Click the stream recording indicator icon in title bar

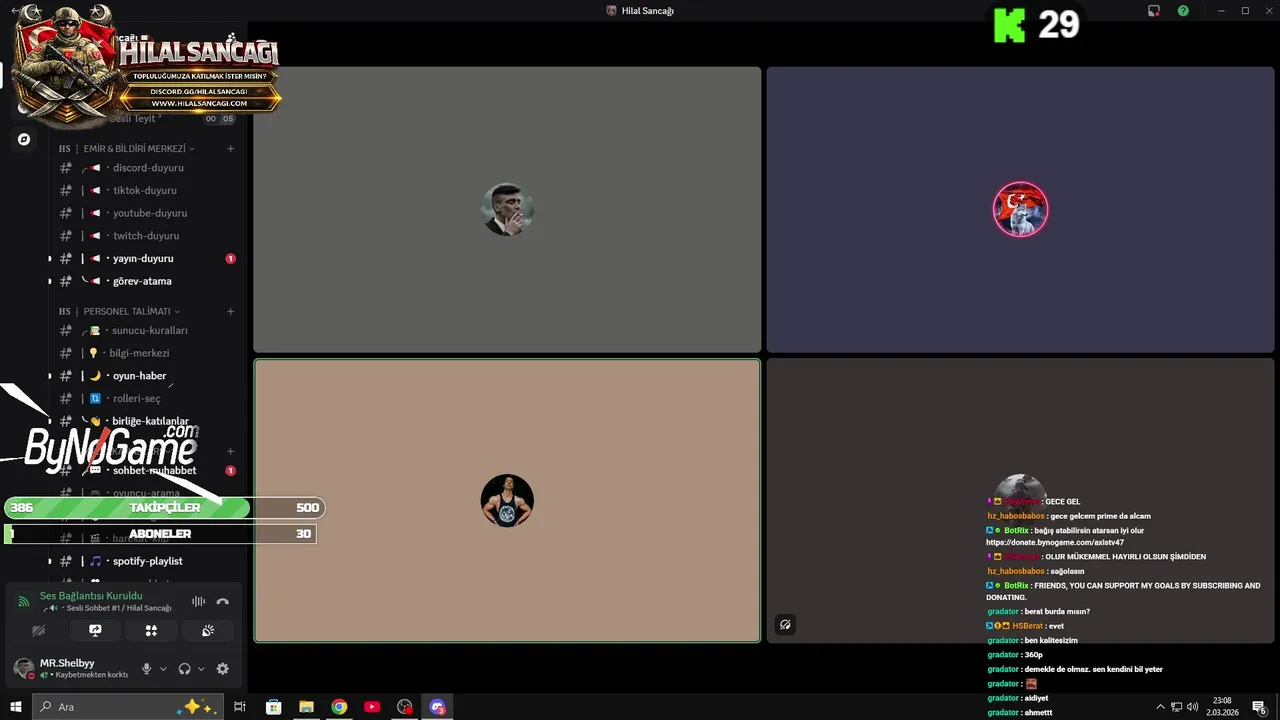pos(1153,11)
